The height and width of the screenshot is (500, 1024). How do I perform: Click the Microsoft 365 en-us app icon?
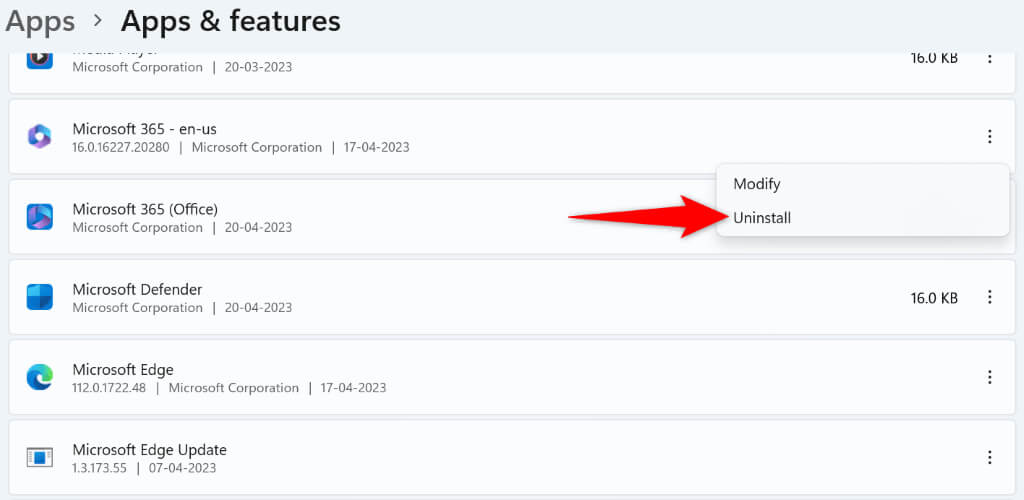[39, 137]
